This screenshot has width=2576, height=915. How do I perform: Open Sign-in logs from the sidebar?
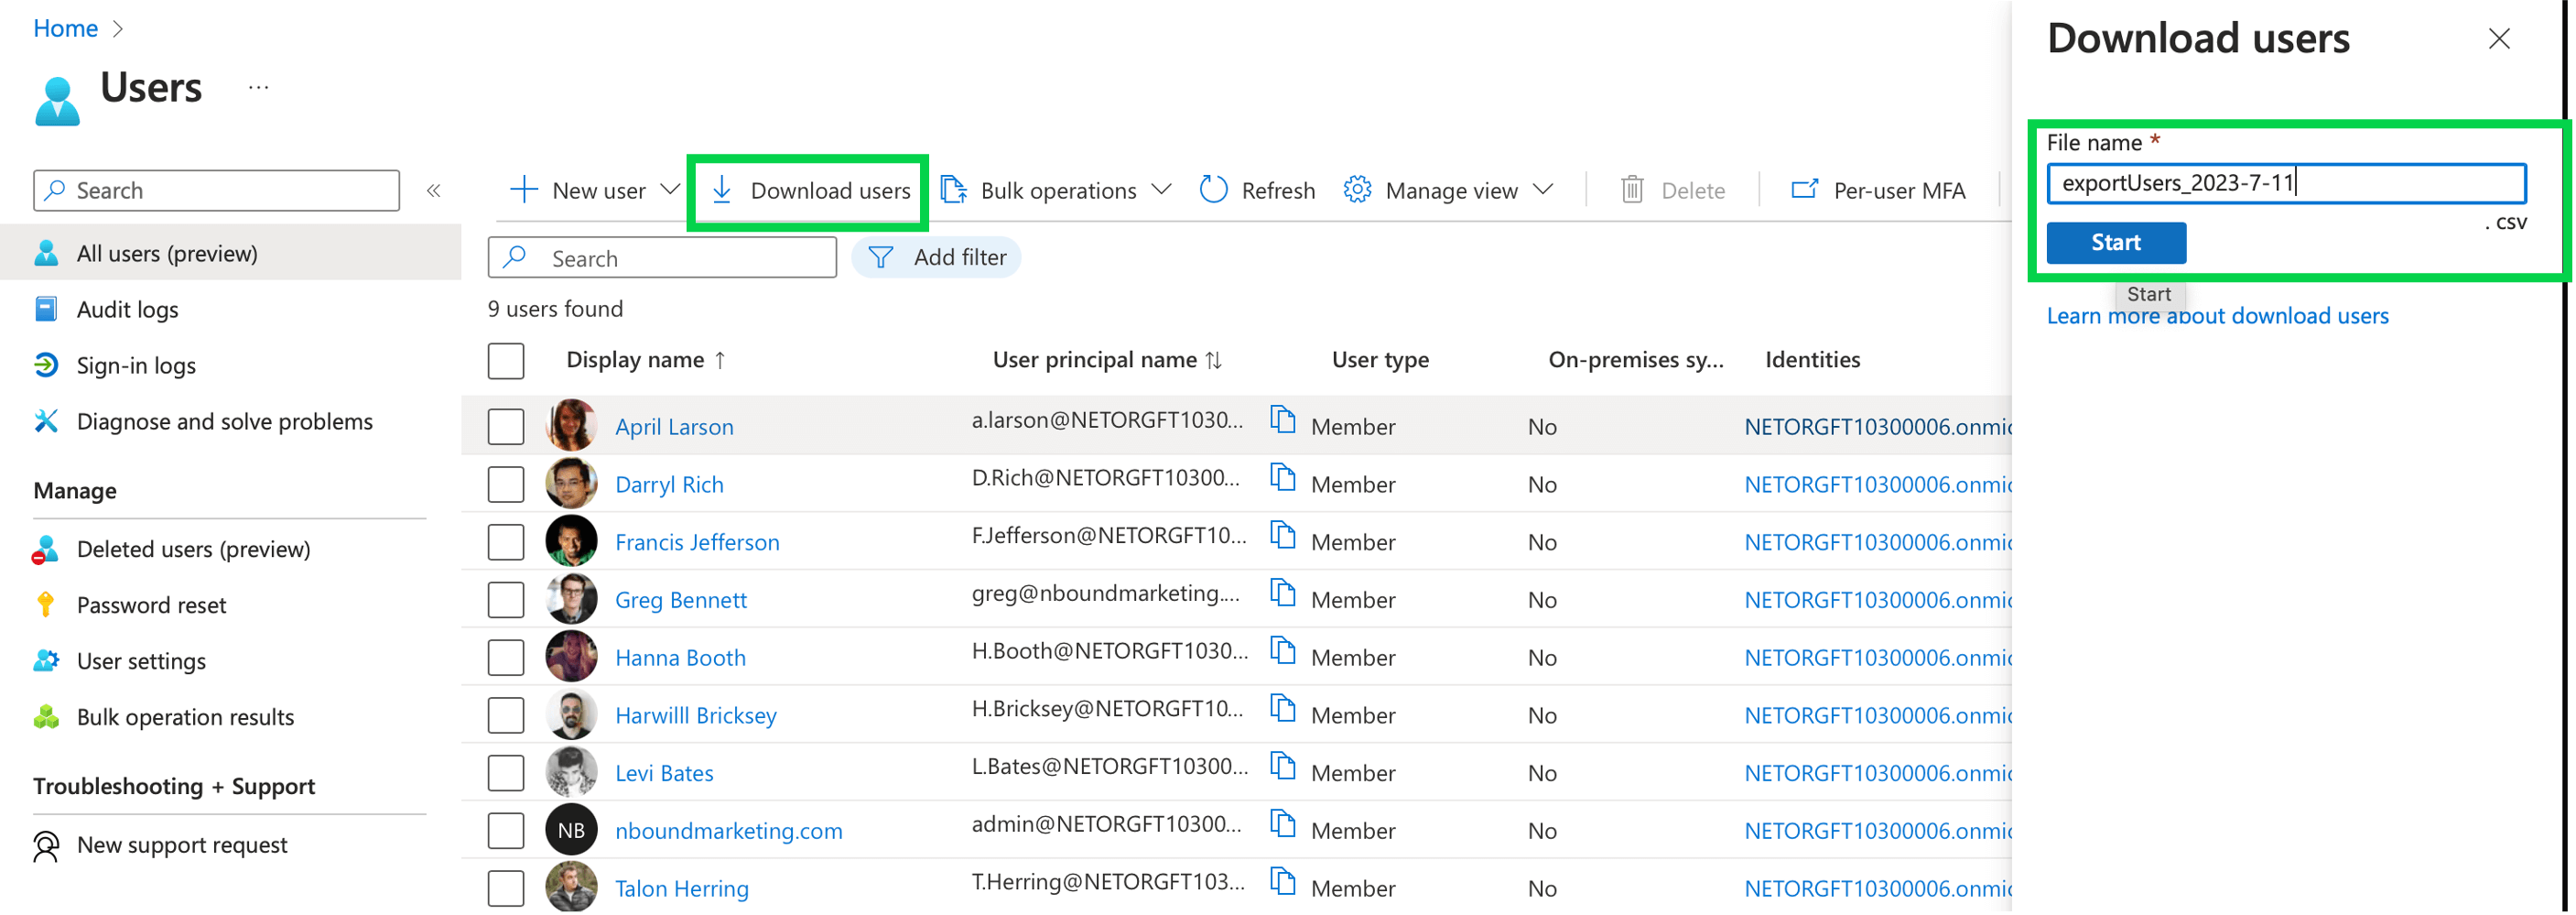(x=136, y=365)
